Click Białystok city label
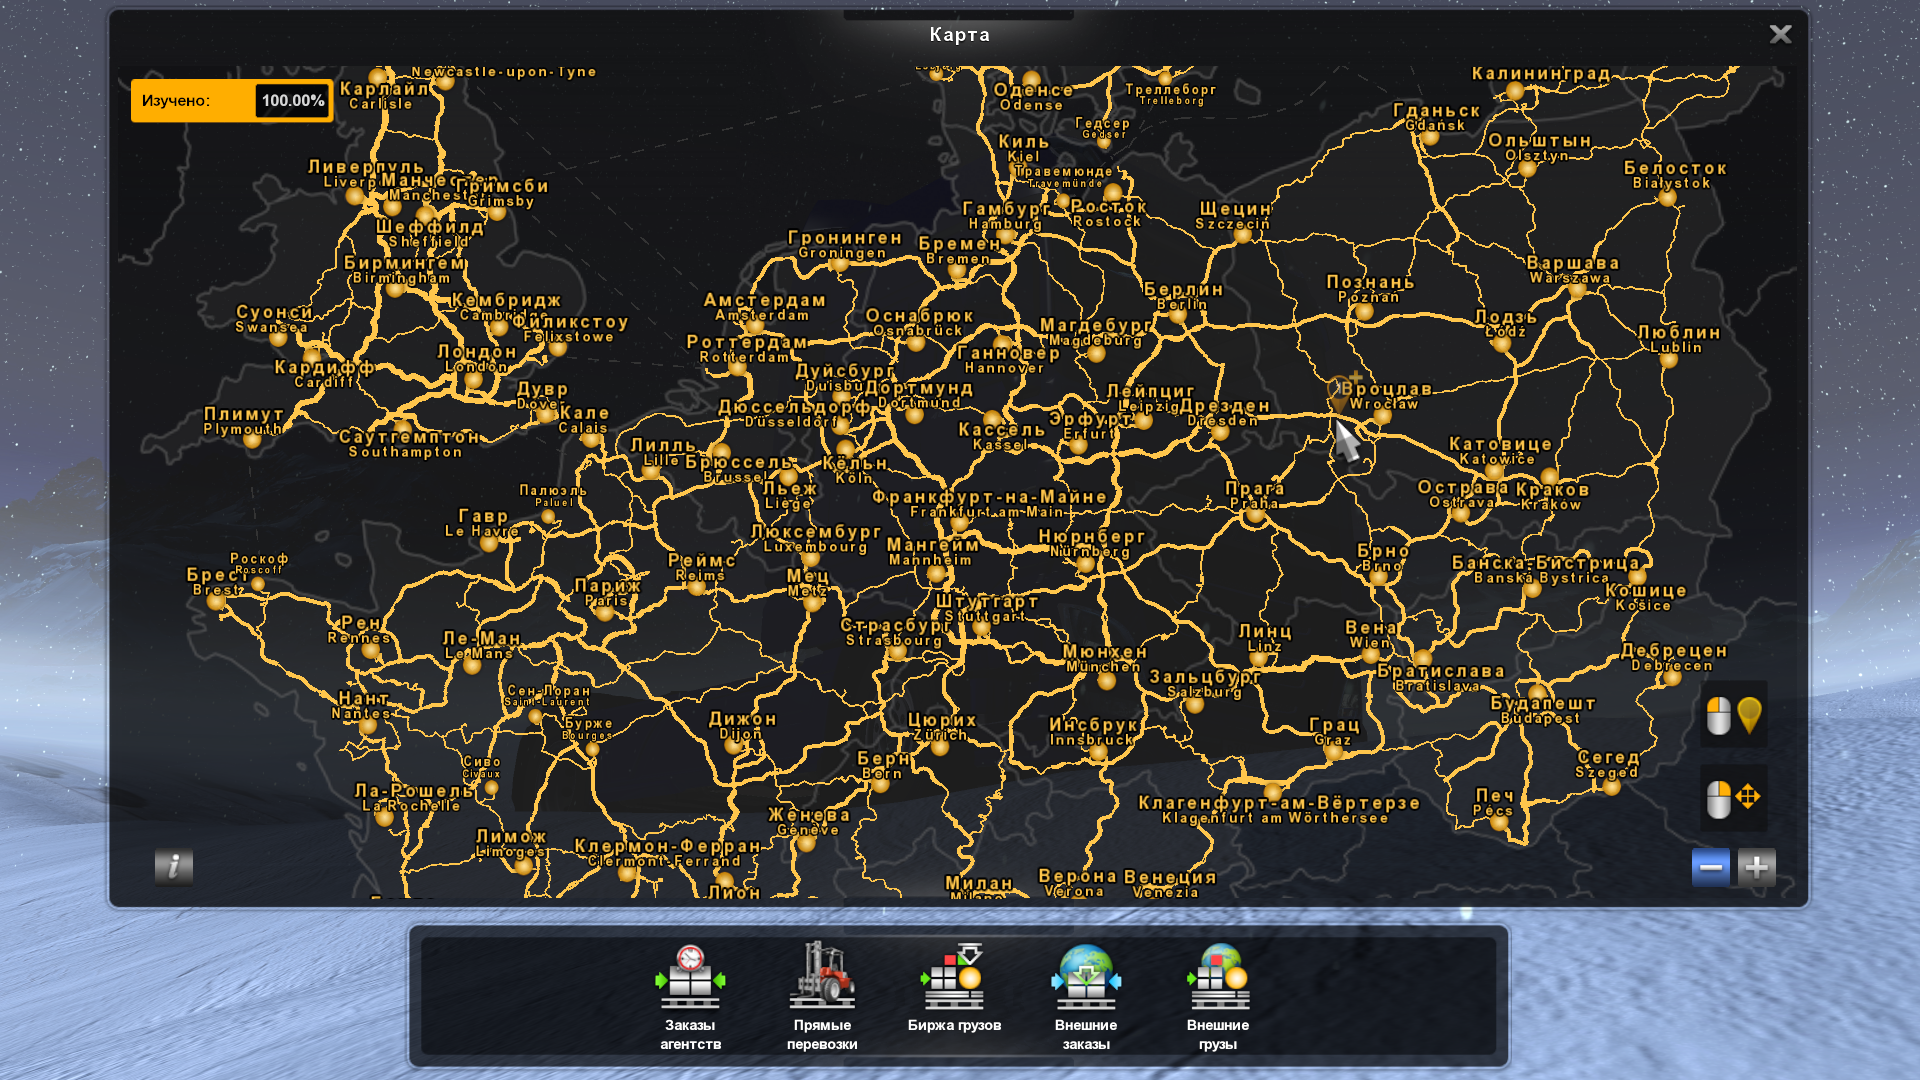The width and height of the screenshot is (1920, 1080). coord(1671,183)
